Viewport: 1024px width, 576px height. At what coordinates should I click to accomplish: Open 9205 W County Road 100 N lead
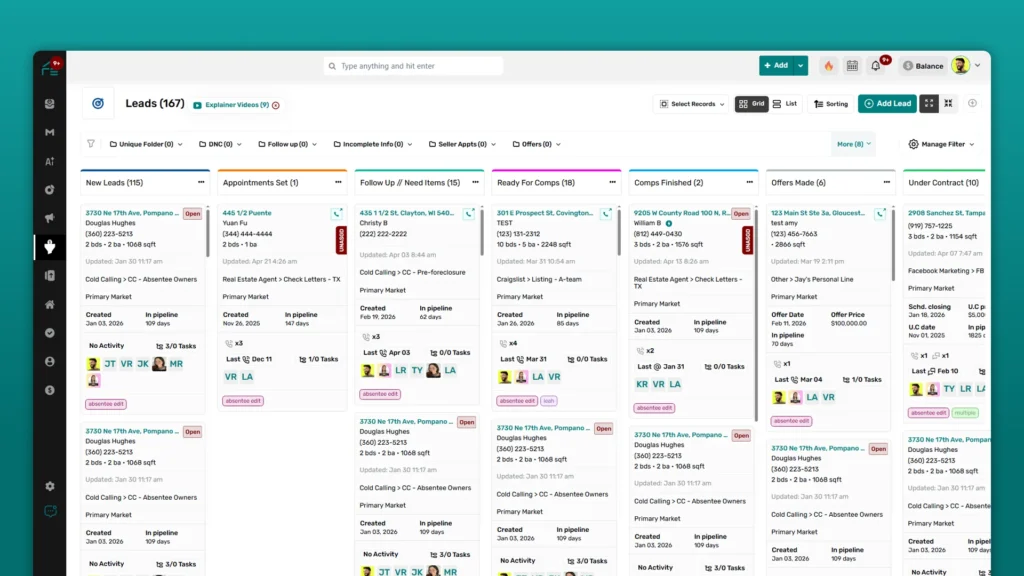tap(682, 213)
